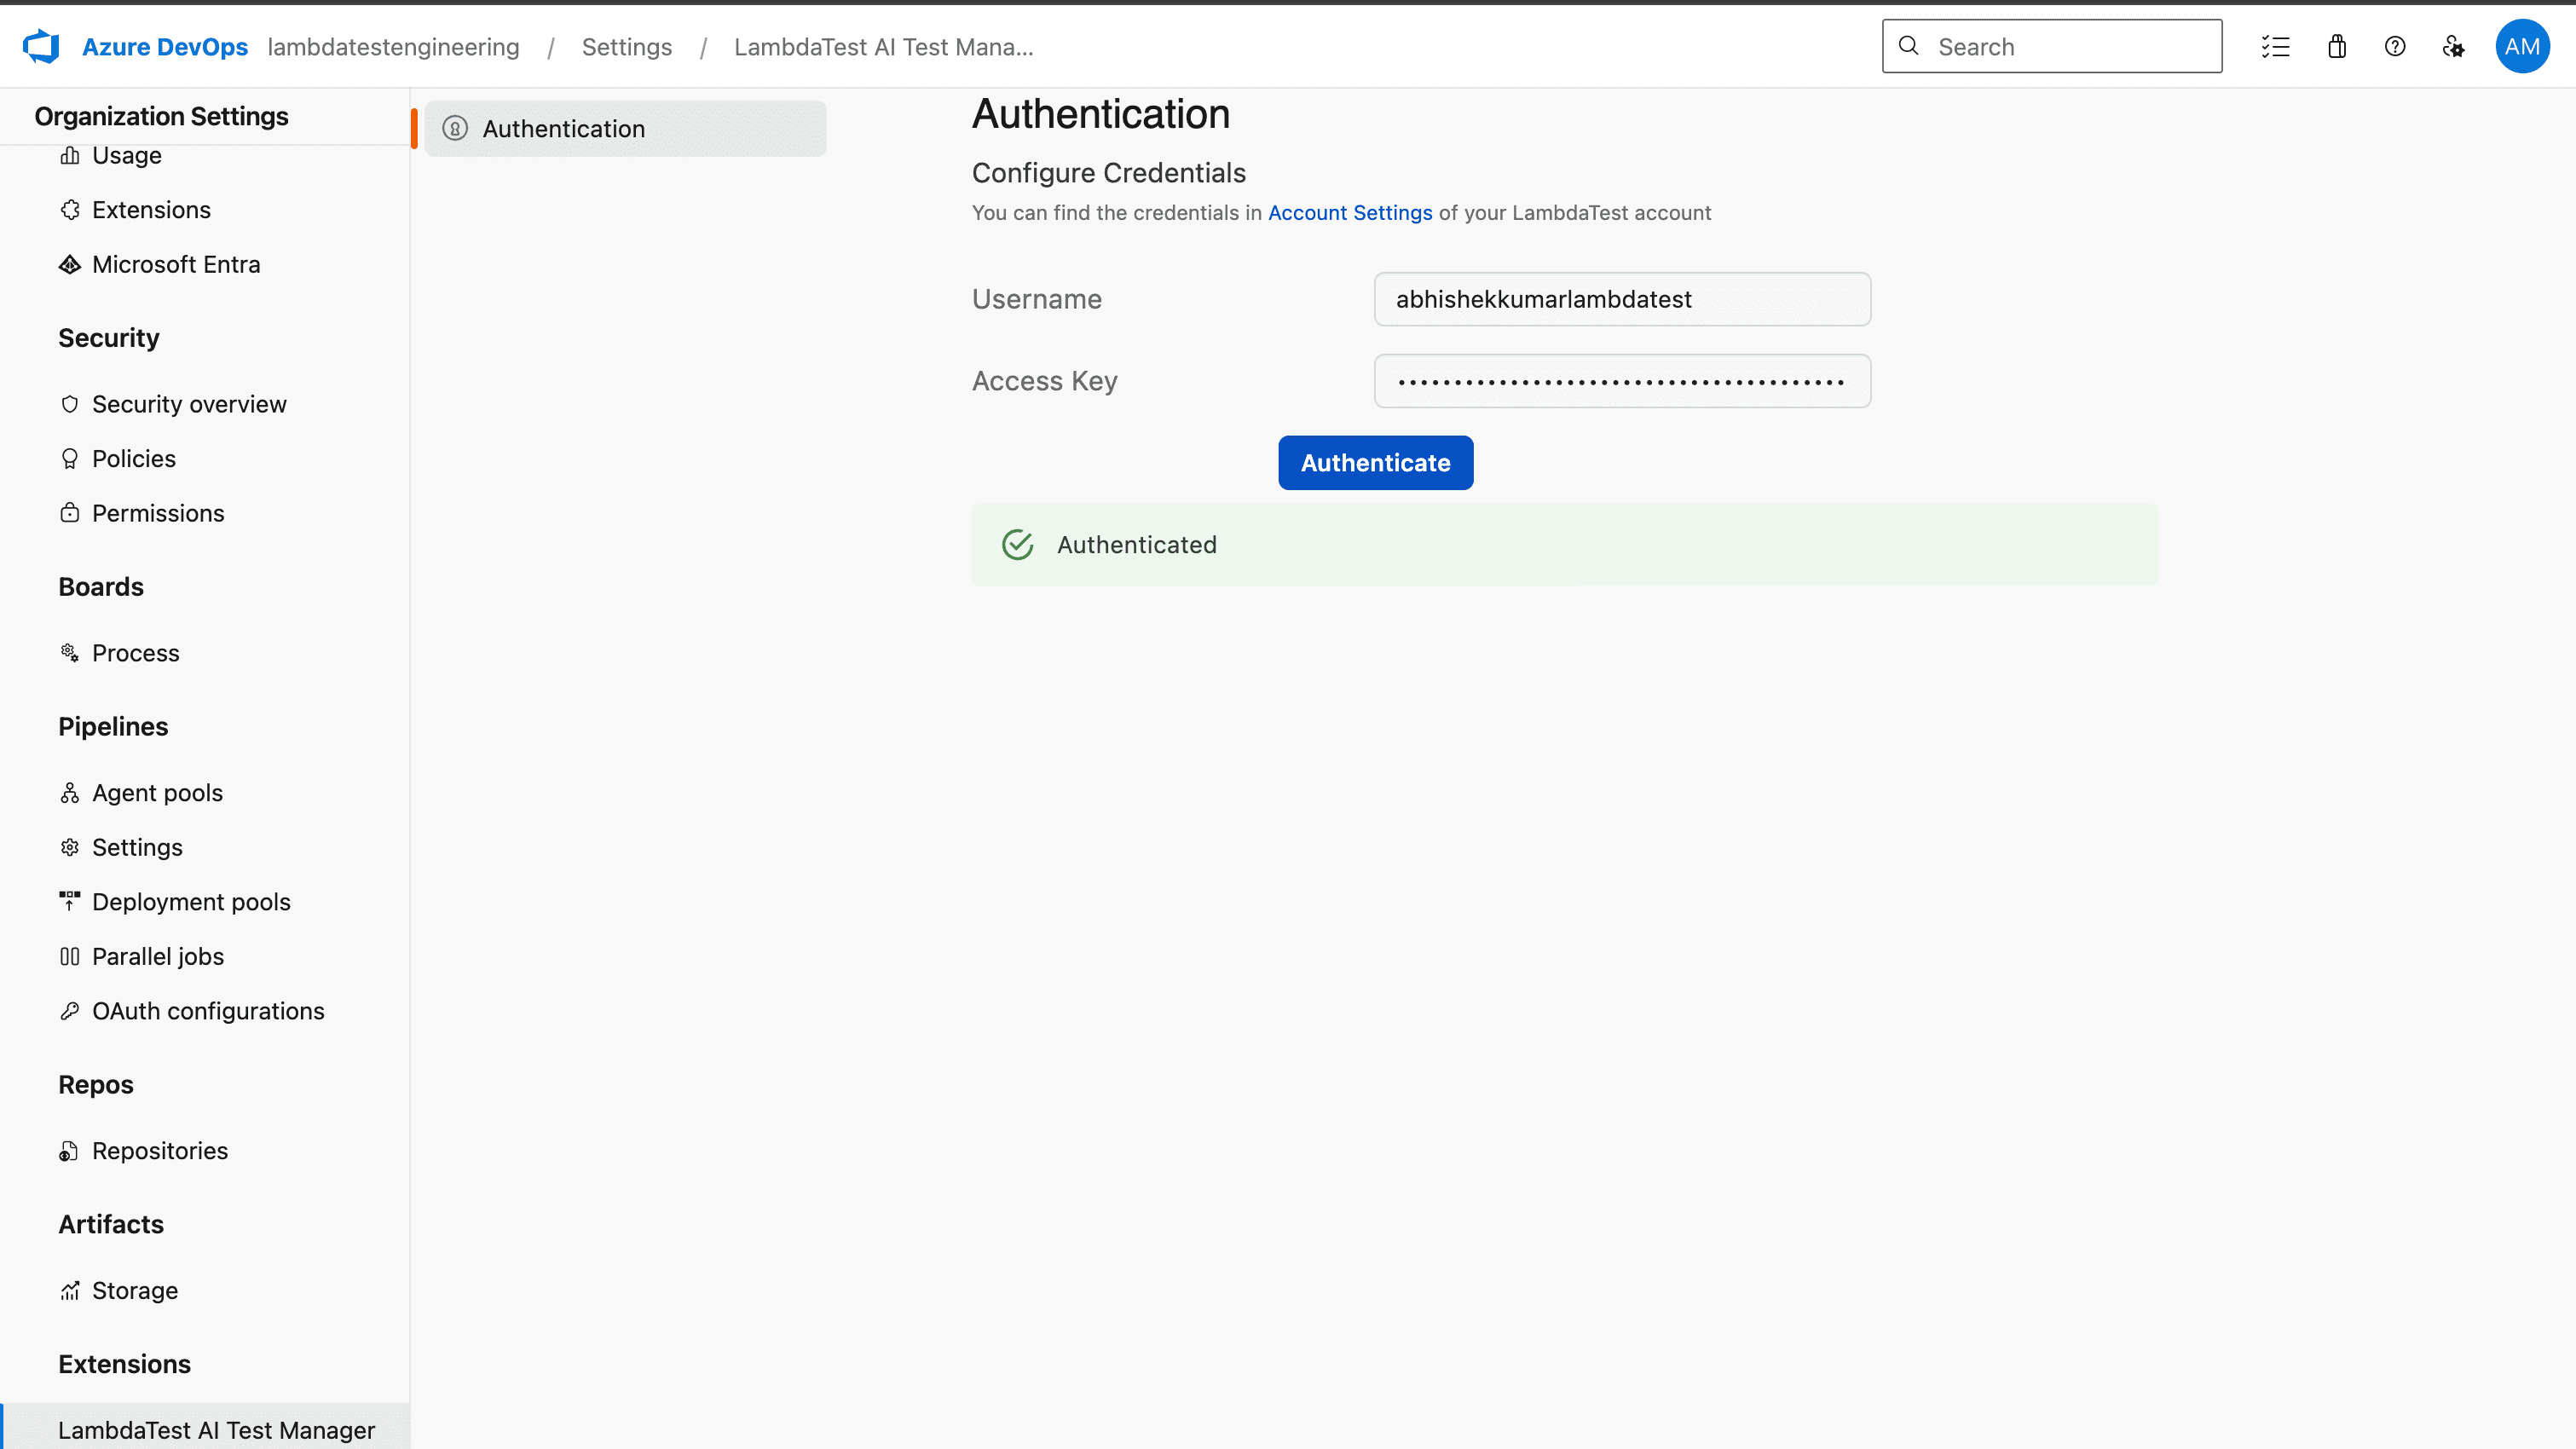Select LambdaTest AI Test Manager extension
Viewport: 2576px width, 1449px height.
point(216,1430)
